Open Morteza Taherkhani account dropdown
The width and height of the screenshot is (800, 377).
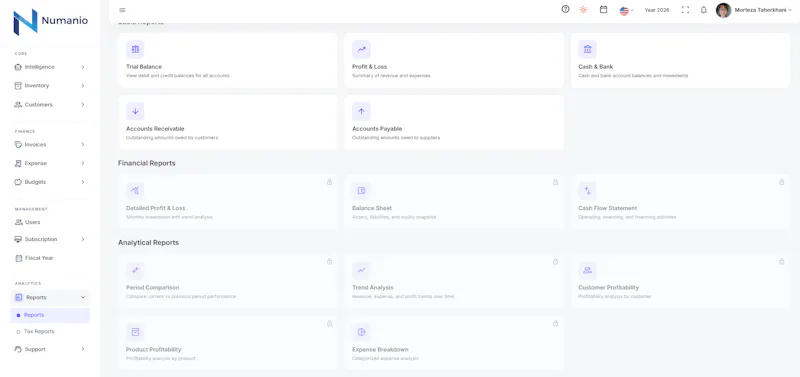[x=763, y=10]
